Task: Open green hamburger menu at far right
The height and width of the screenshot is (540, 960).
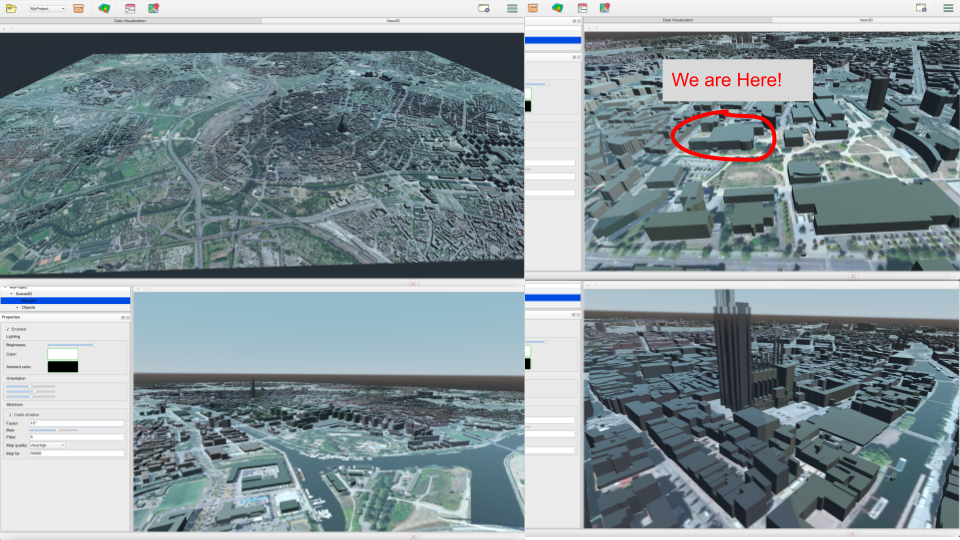Action: [x=948, y=8]
